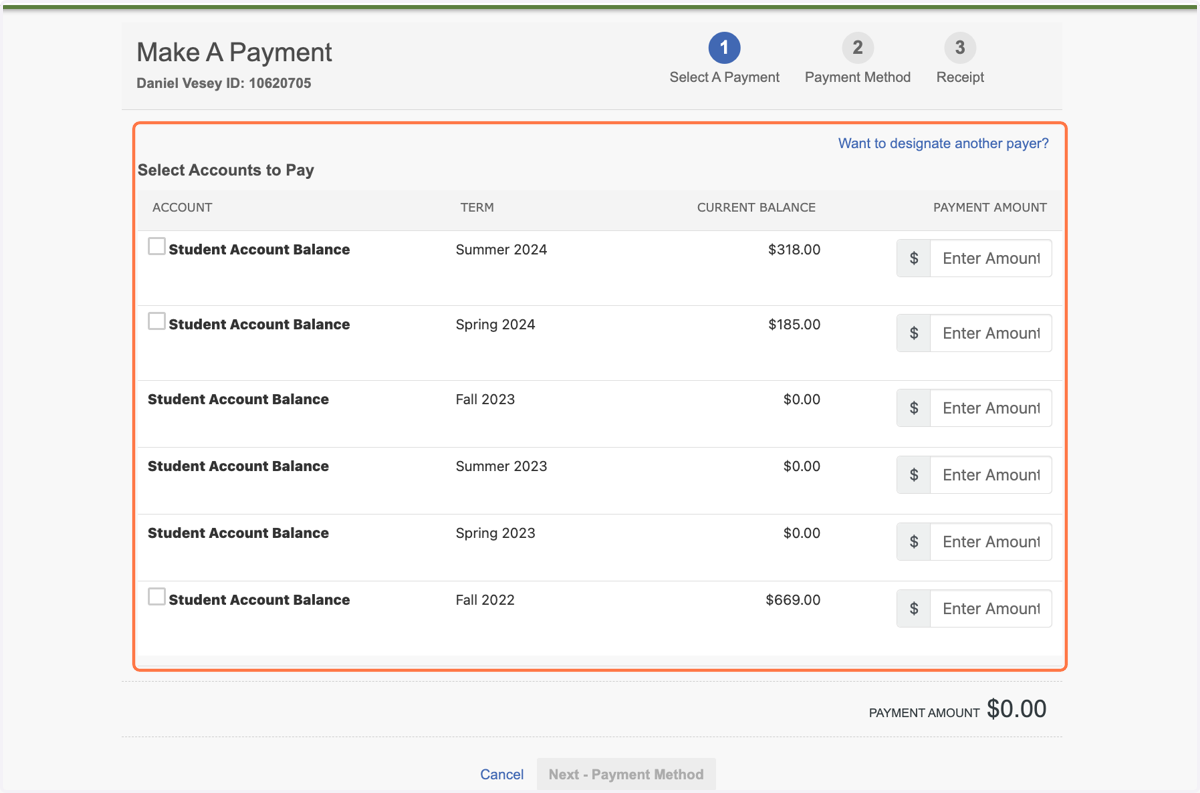Click the $0.00 balance in Spring 2023 row

[802, 533]
